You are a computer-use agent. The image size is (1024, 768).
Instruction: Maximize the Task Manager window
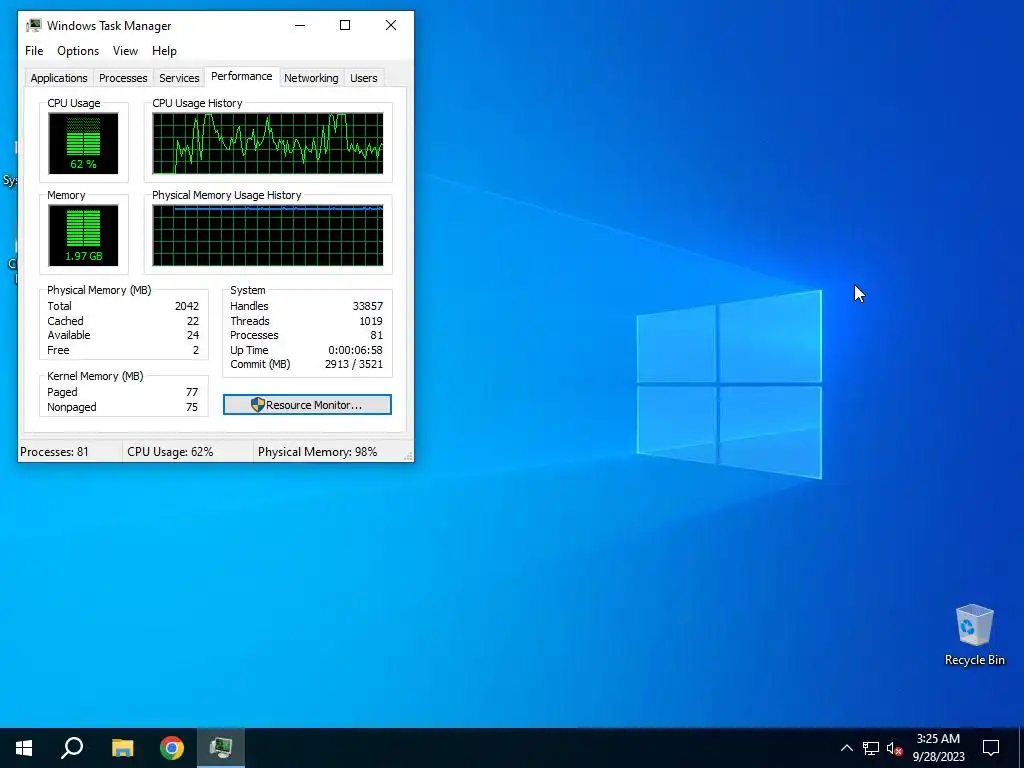pos(345,25)
